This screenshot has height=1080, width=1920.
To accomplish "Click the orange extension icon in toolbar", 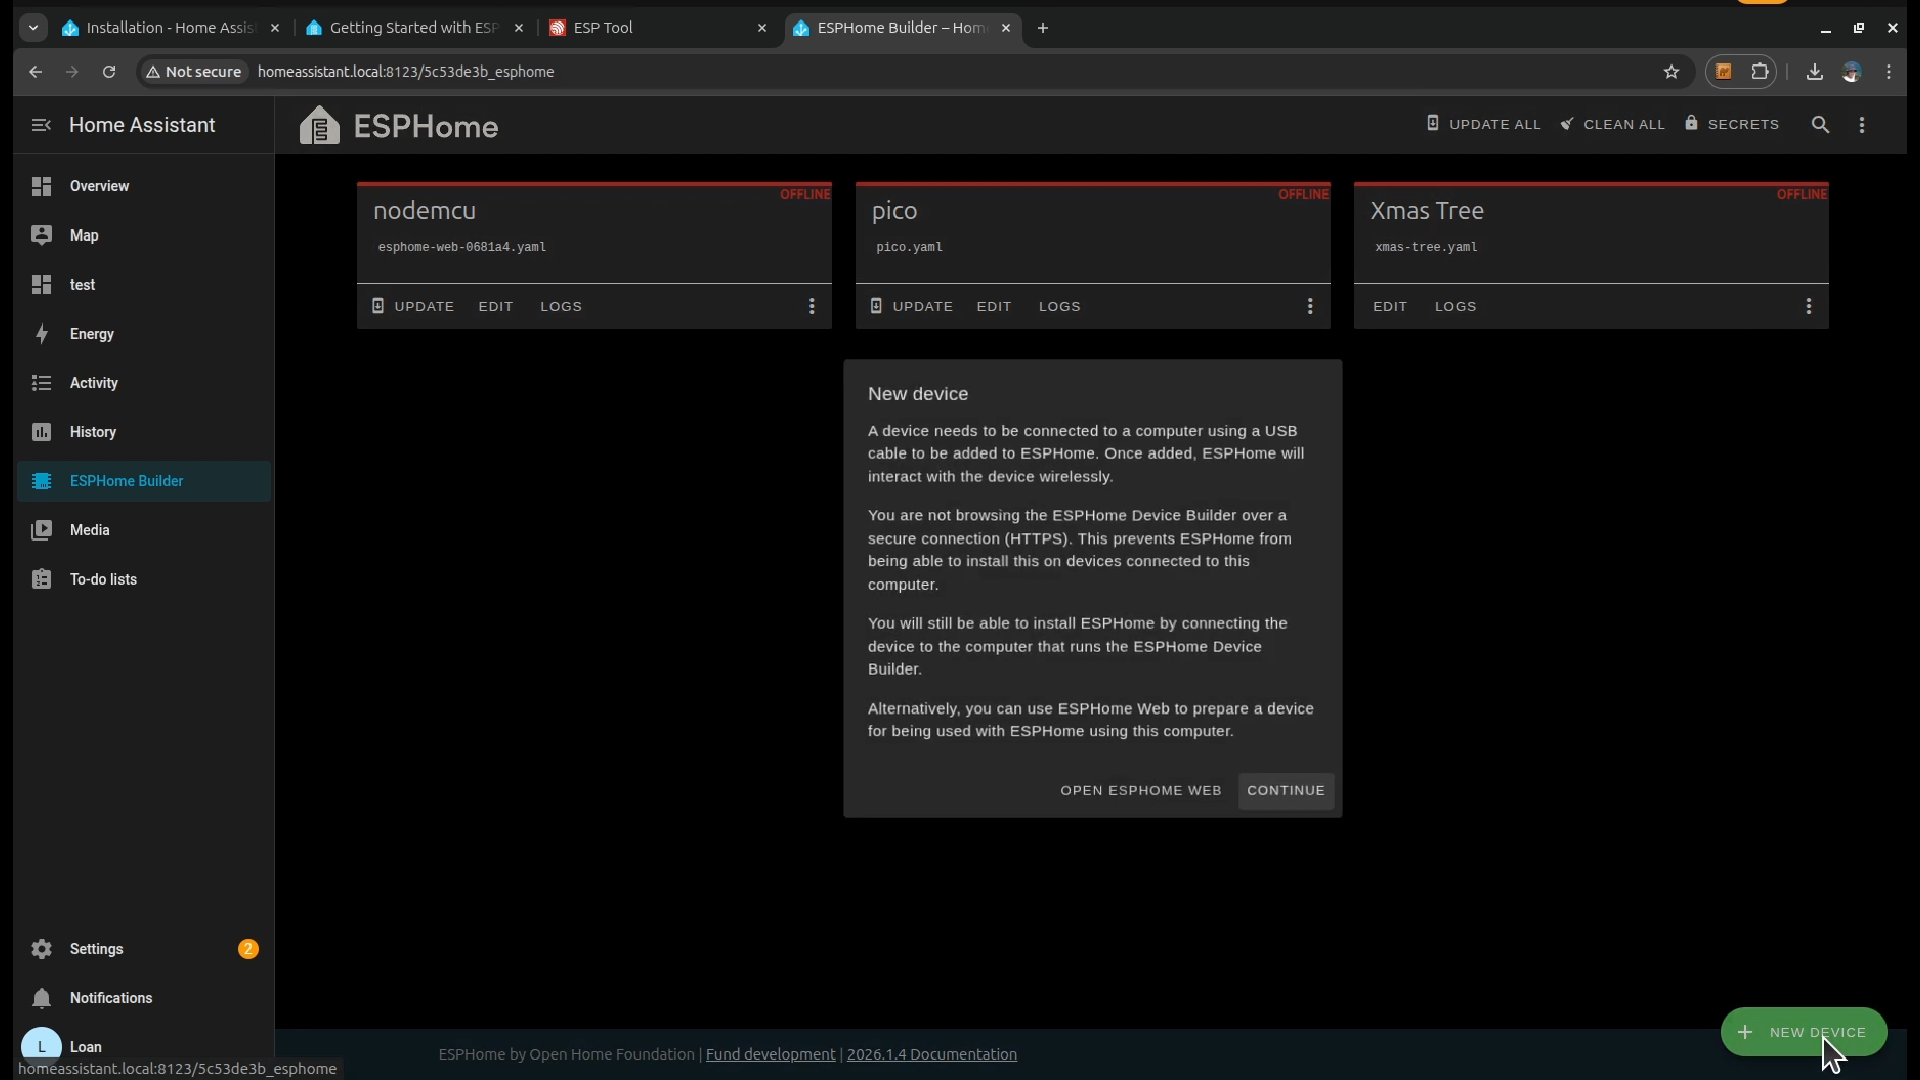I will [1724, 72].
